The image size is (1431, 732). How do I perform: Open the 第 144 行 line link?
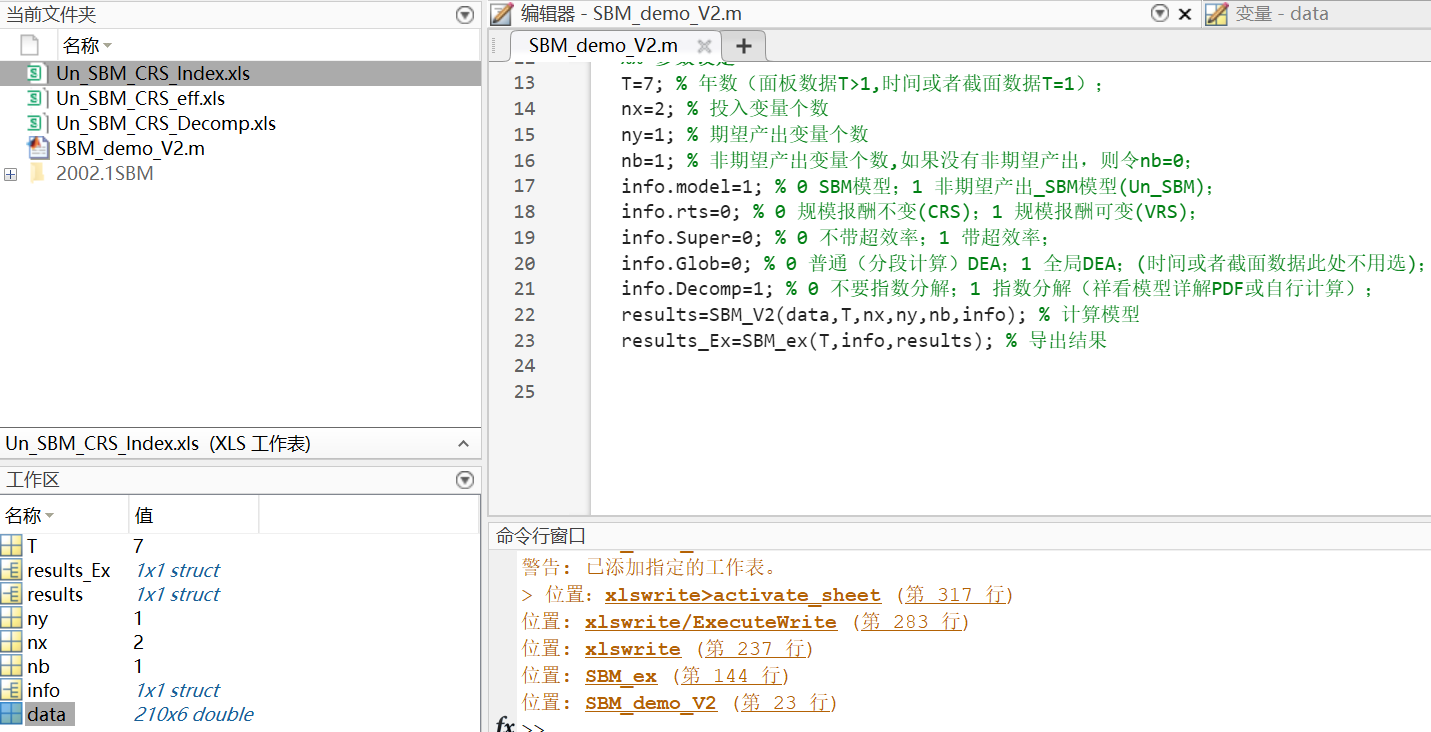click(731, 676)
